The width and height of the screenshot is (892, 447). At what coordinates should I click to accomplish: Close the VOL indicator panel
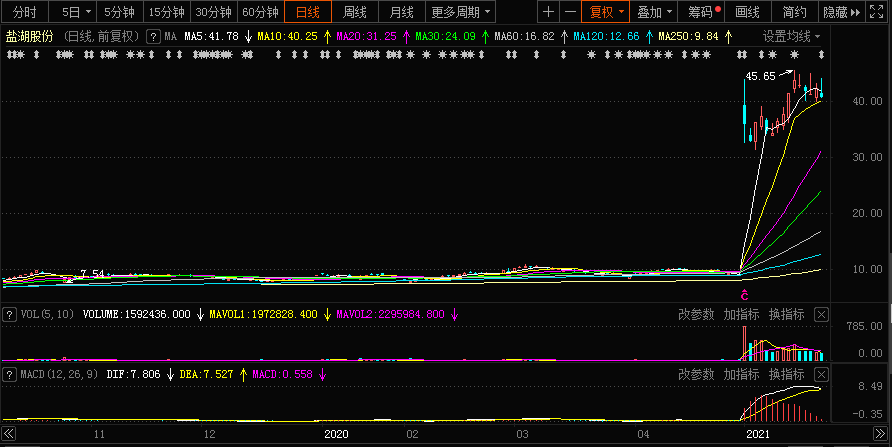(x=821, y=314)
